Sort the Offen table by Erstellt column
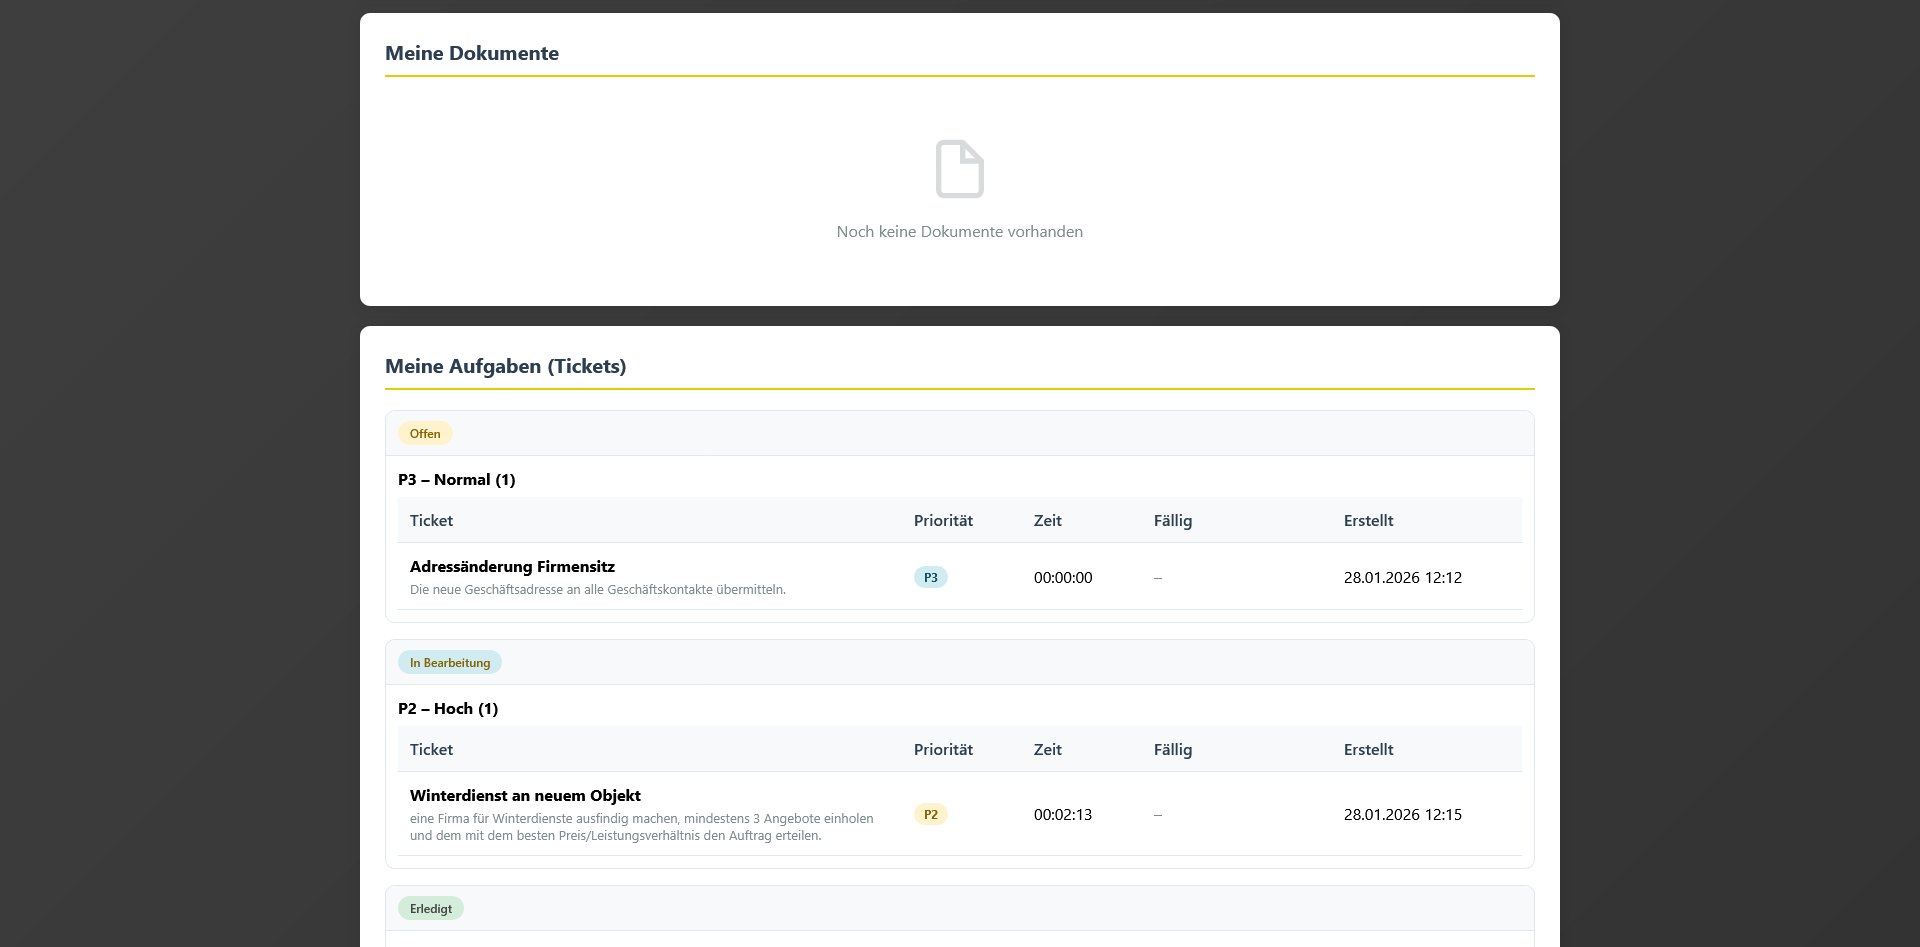1920x947 pixels. [1367, 521]
